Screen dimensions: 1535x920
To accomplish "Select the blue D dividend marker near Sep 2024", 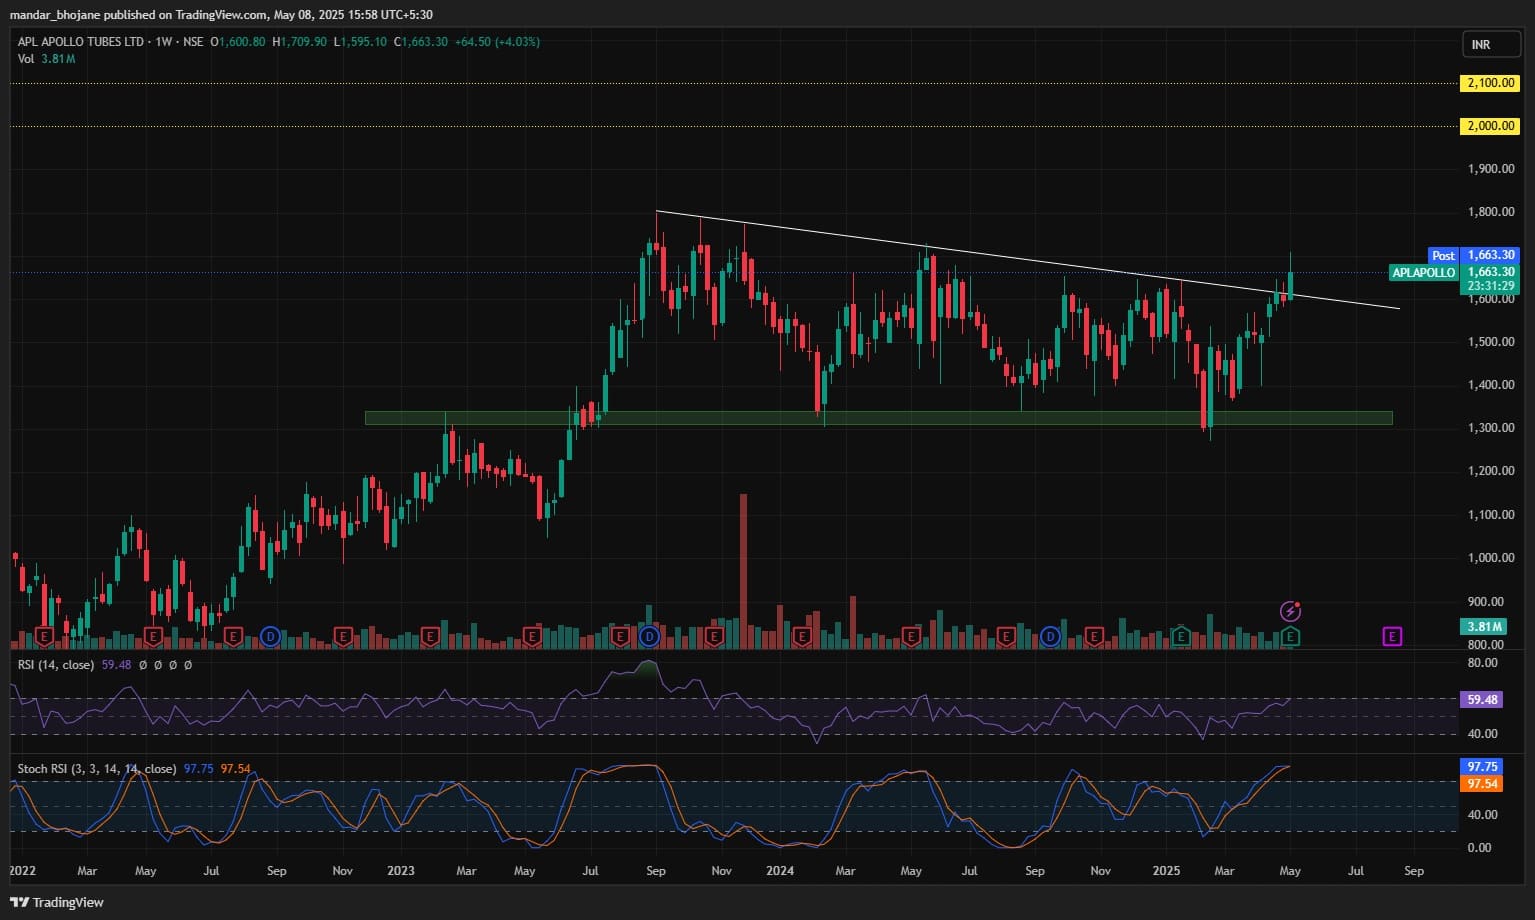I will coord(1050,636).
